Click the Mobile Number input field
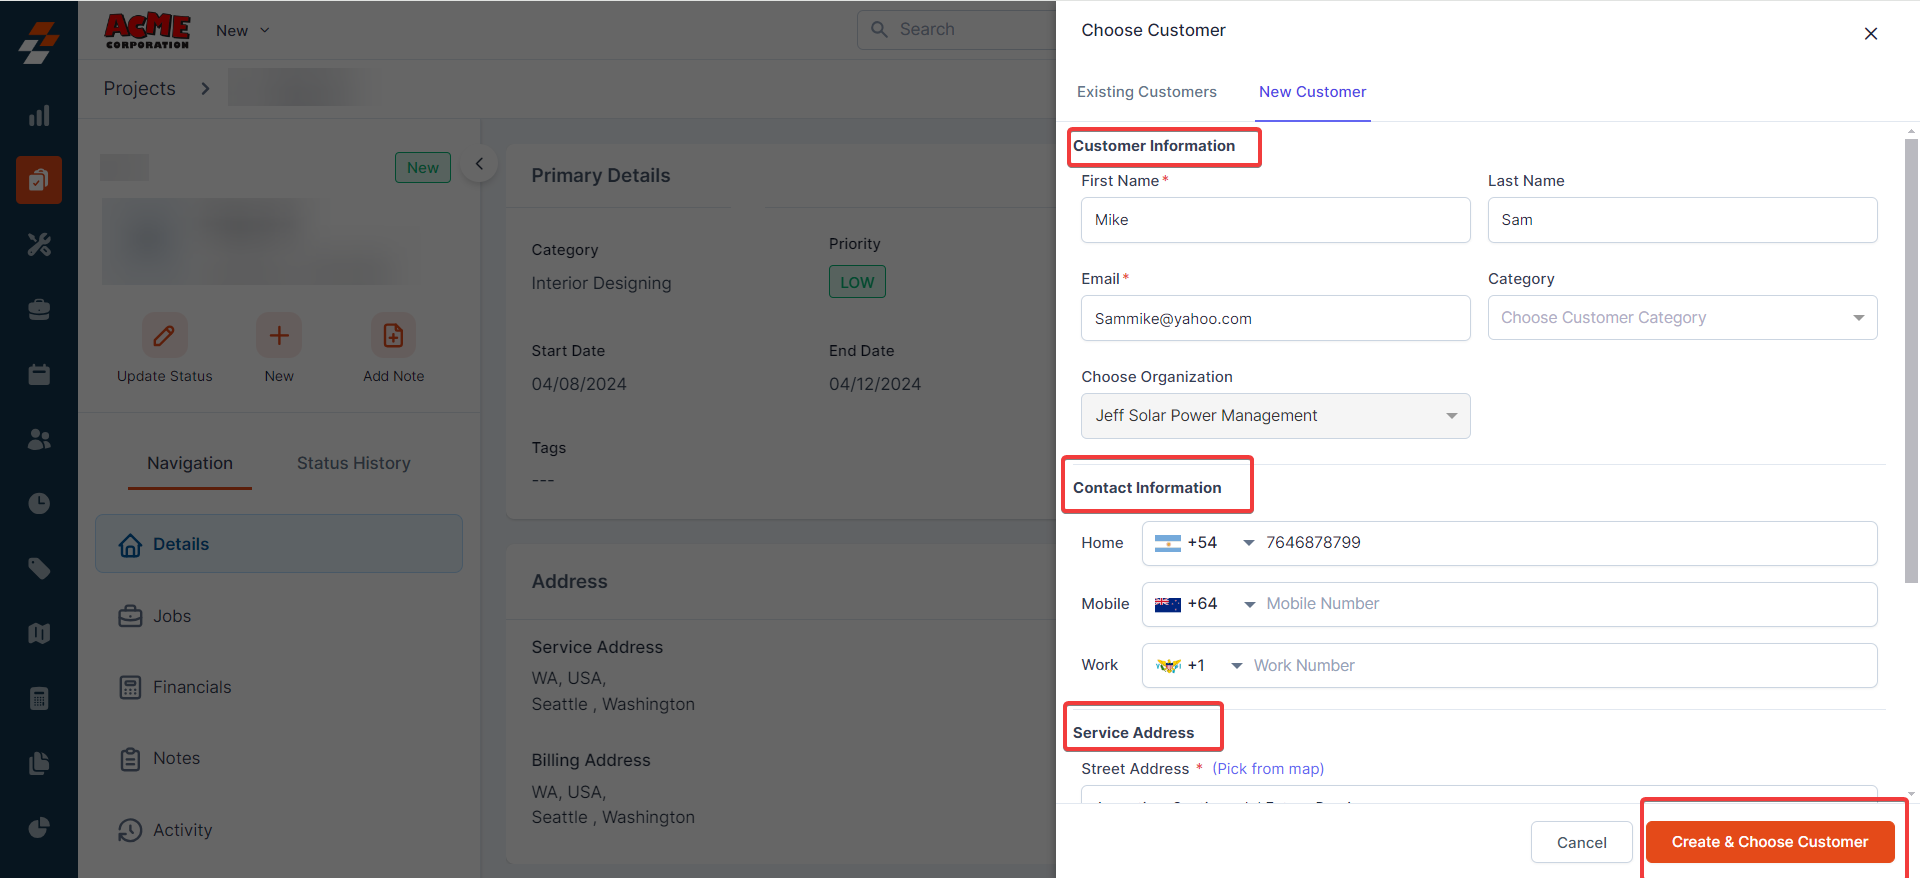1920x878 pixels. tap(1565, 604)
